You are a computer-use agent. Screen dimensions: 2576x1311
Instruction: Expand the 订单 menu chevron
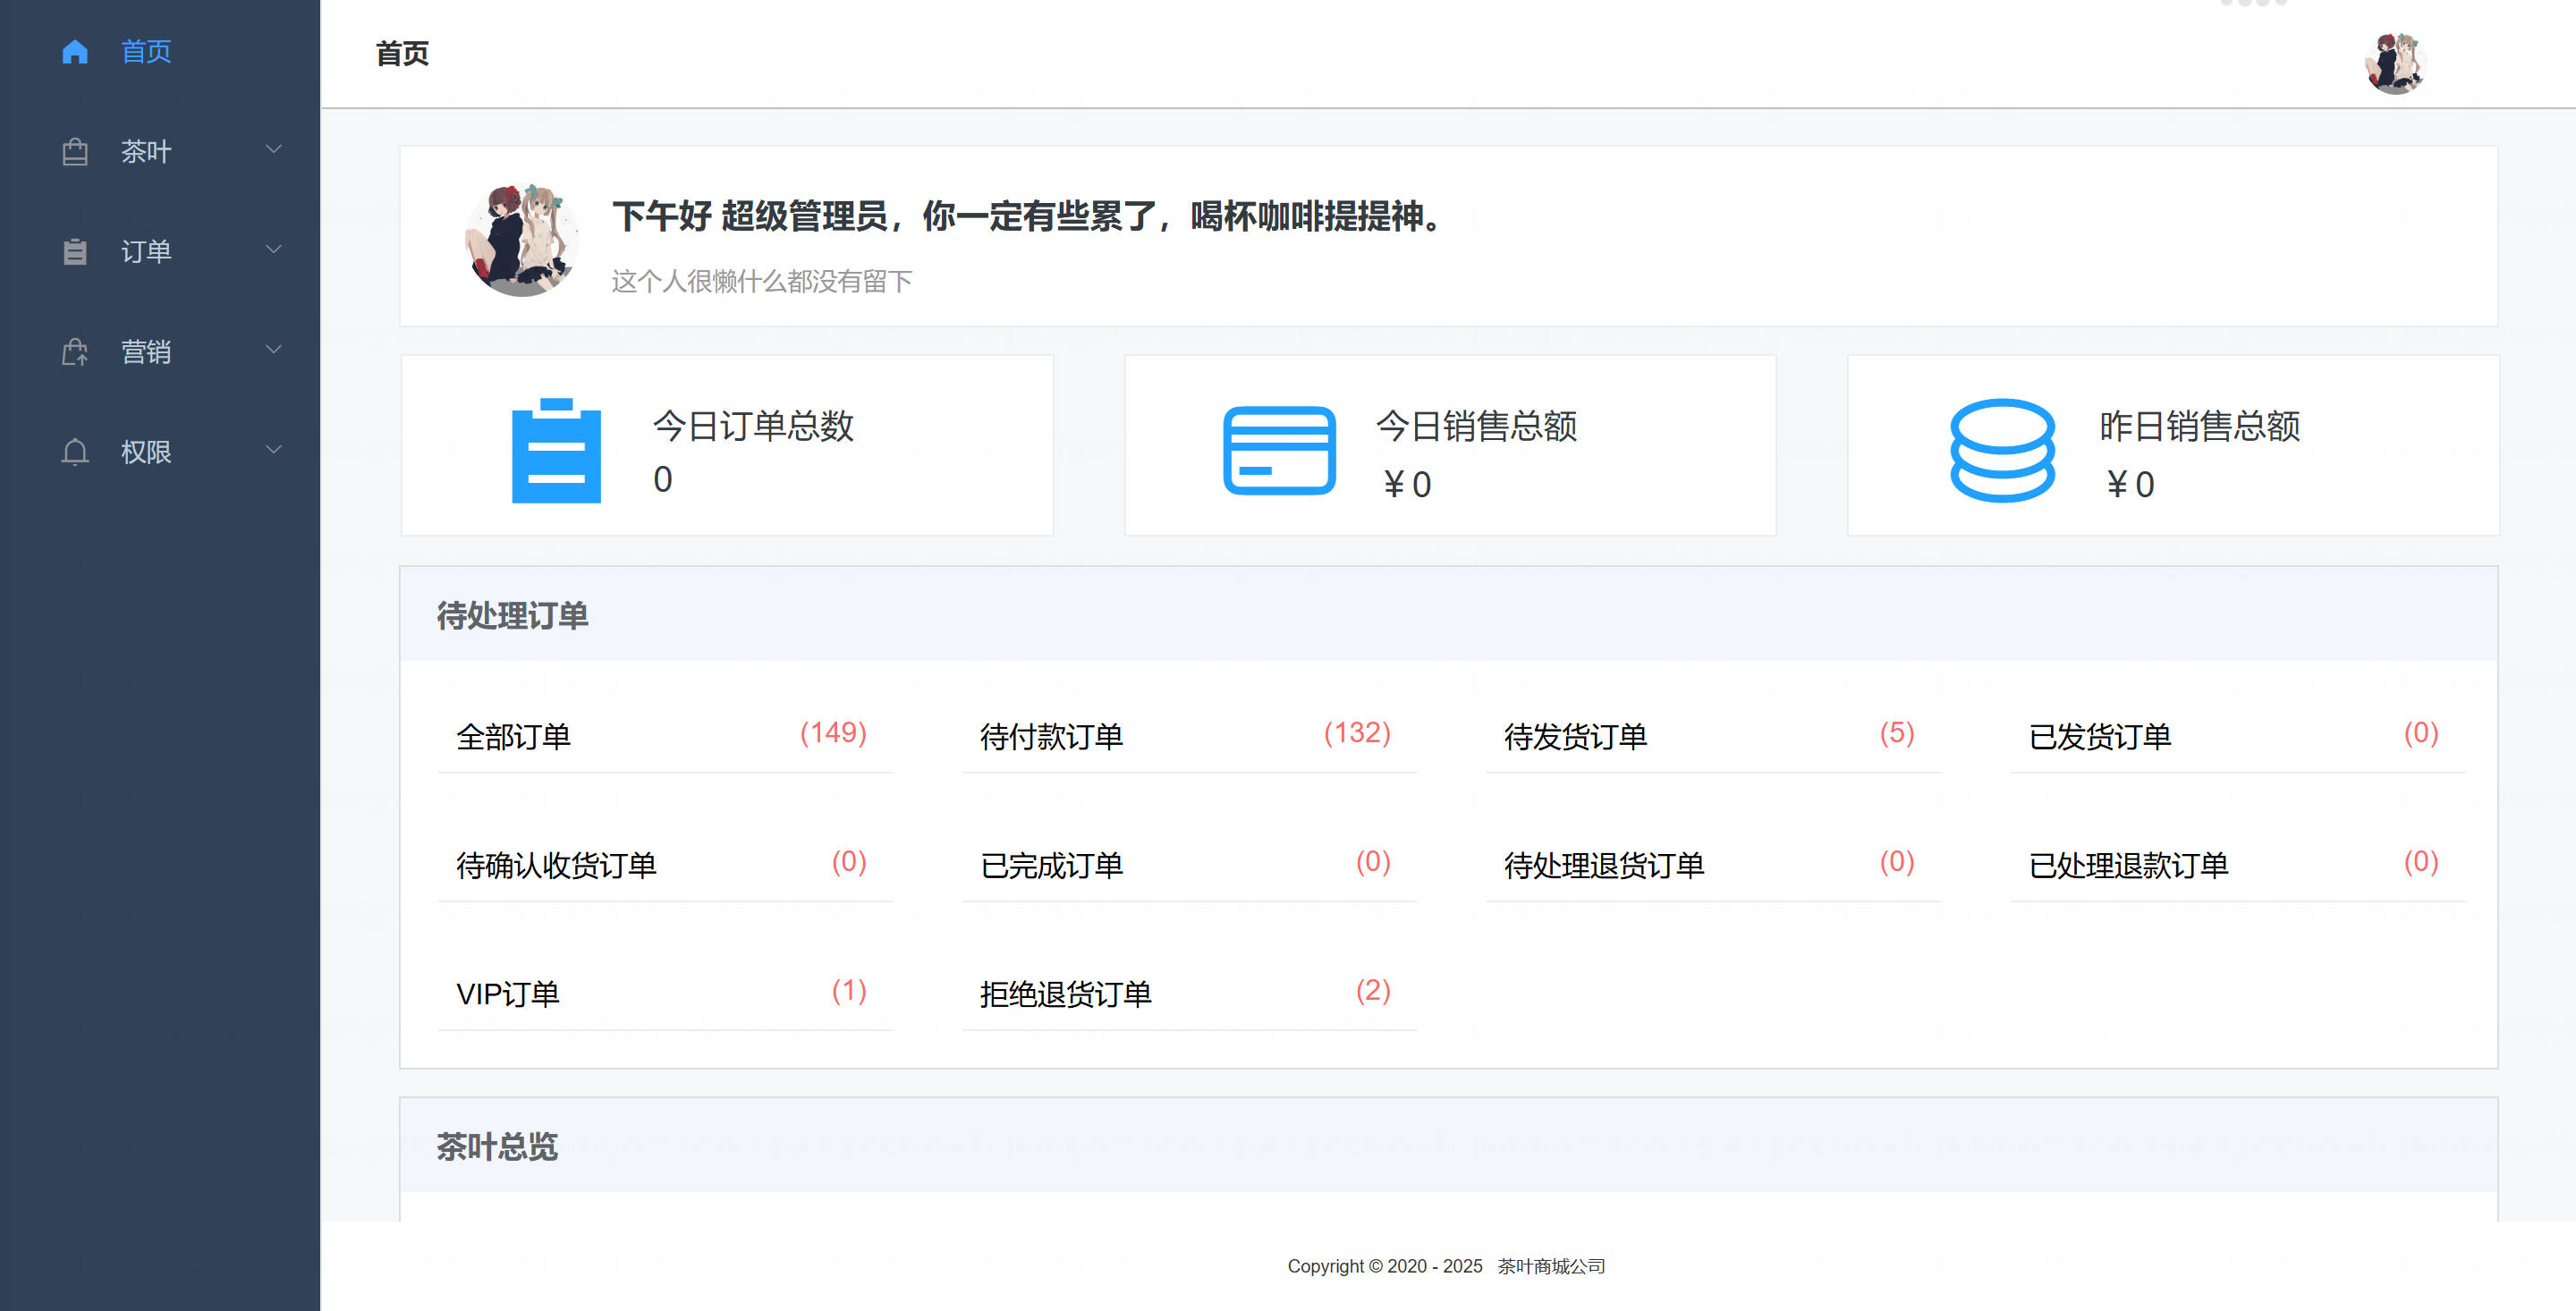pos(273,250)
